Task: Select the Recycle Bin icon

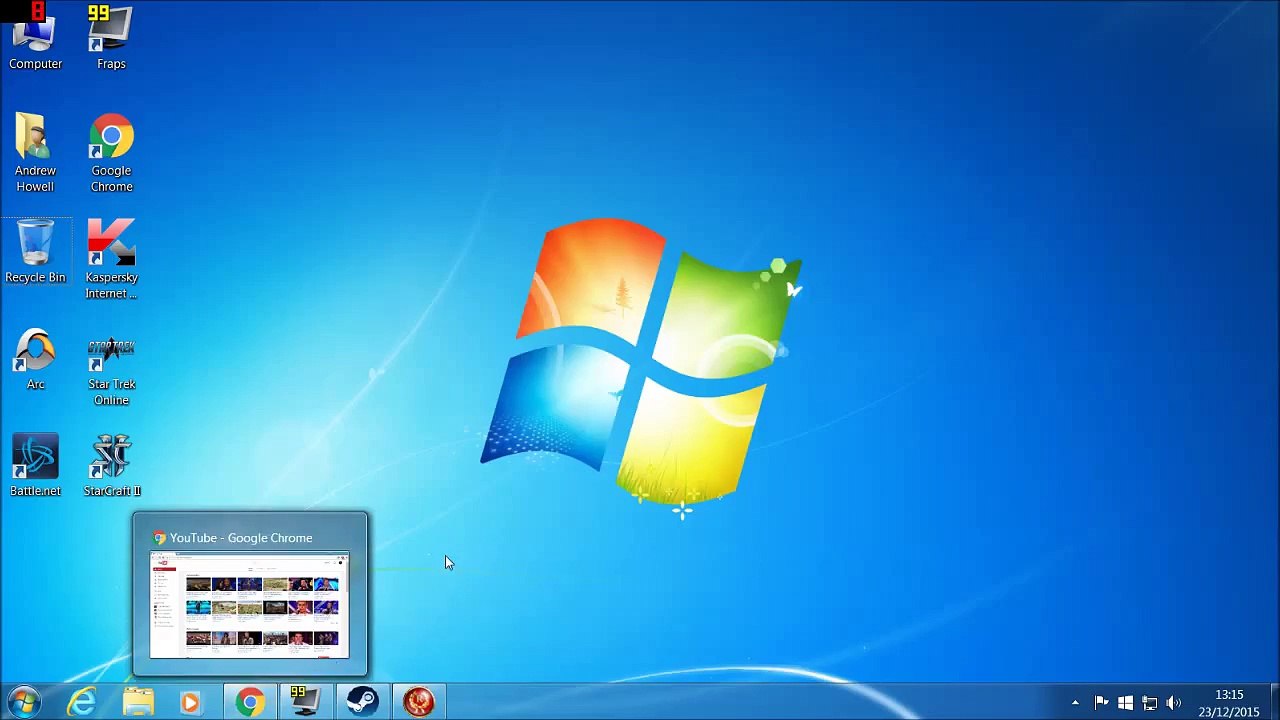Action: [35, 252]
